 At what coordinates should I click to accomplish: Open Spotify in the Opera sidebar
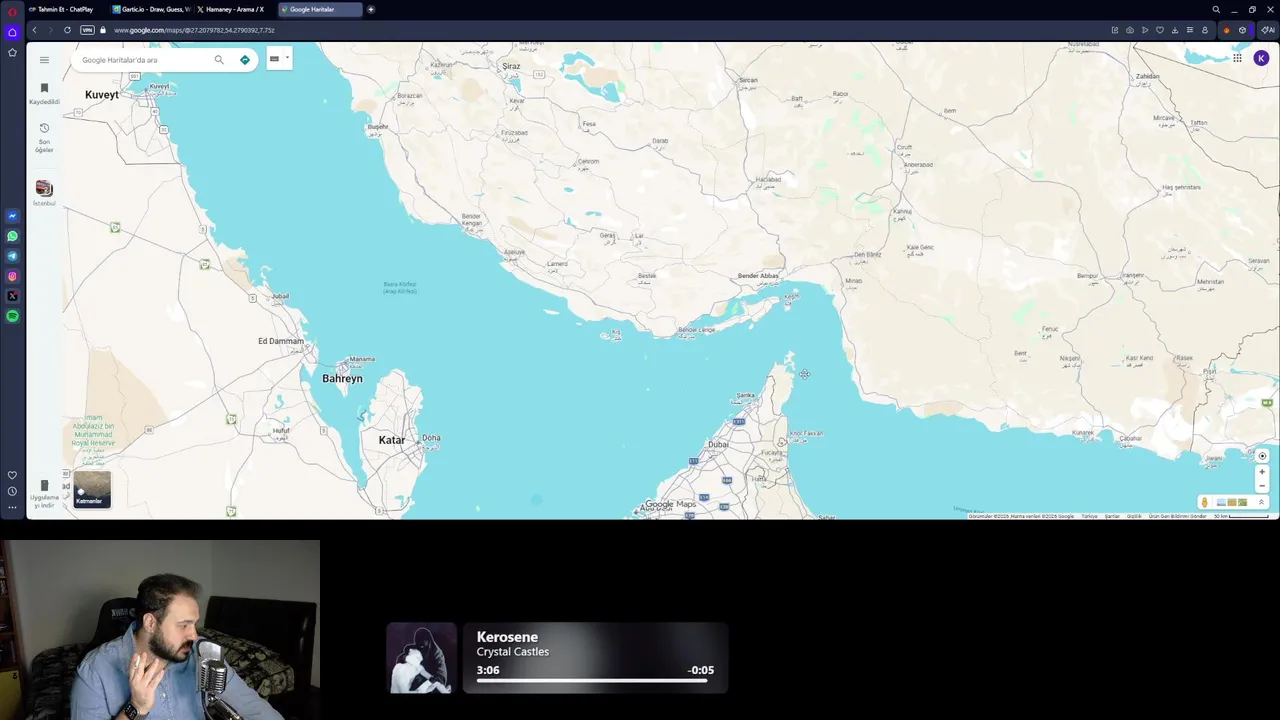coord(12,316)
